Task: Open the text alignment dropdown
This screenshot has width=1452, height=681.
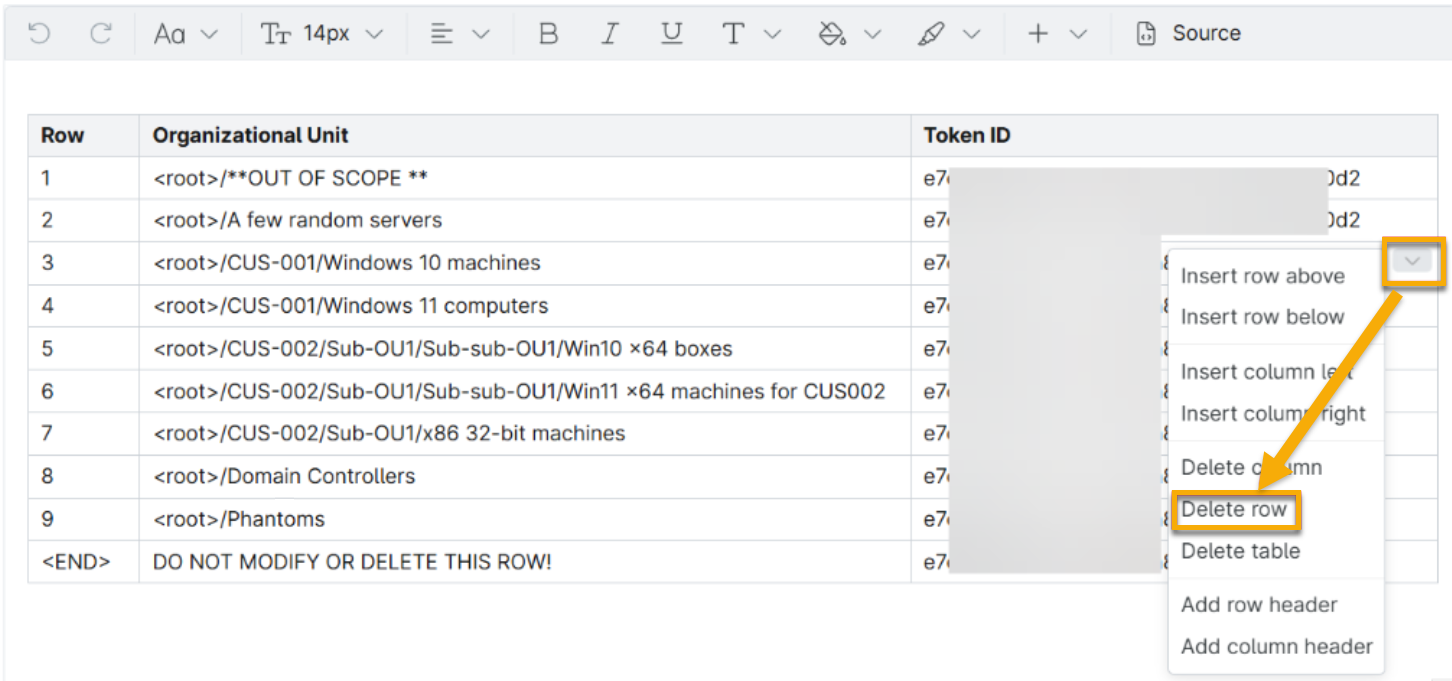Action: (x=460, y=34)
